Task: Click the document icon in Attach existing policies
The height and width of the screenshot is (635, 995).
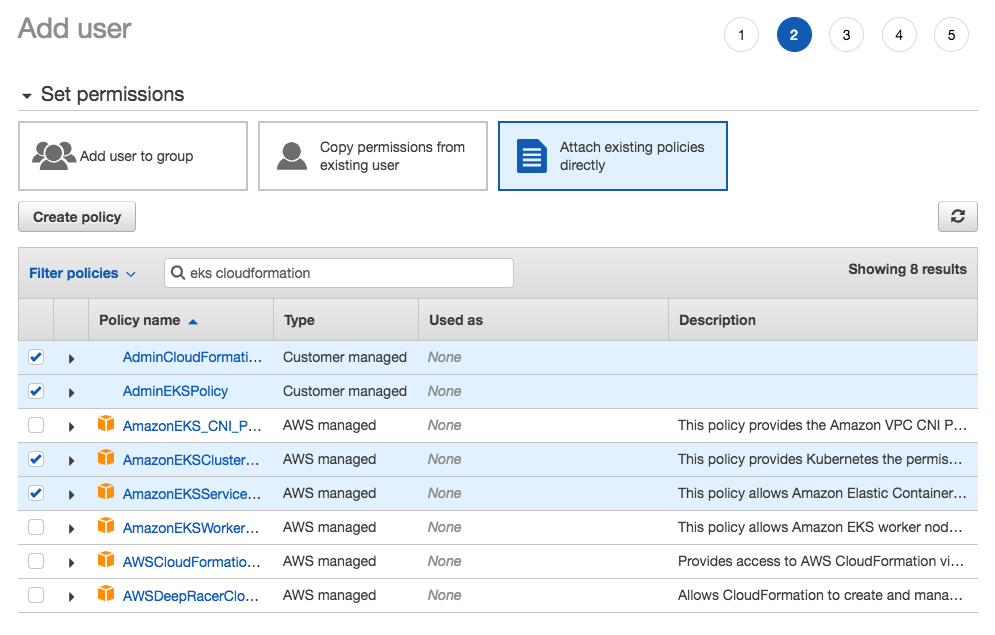Action: 532,156
